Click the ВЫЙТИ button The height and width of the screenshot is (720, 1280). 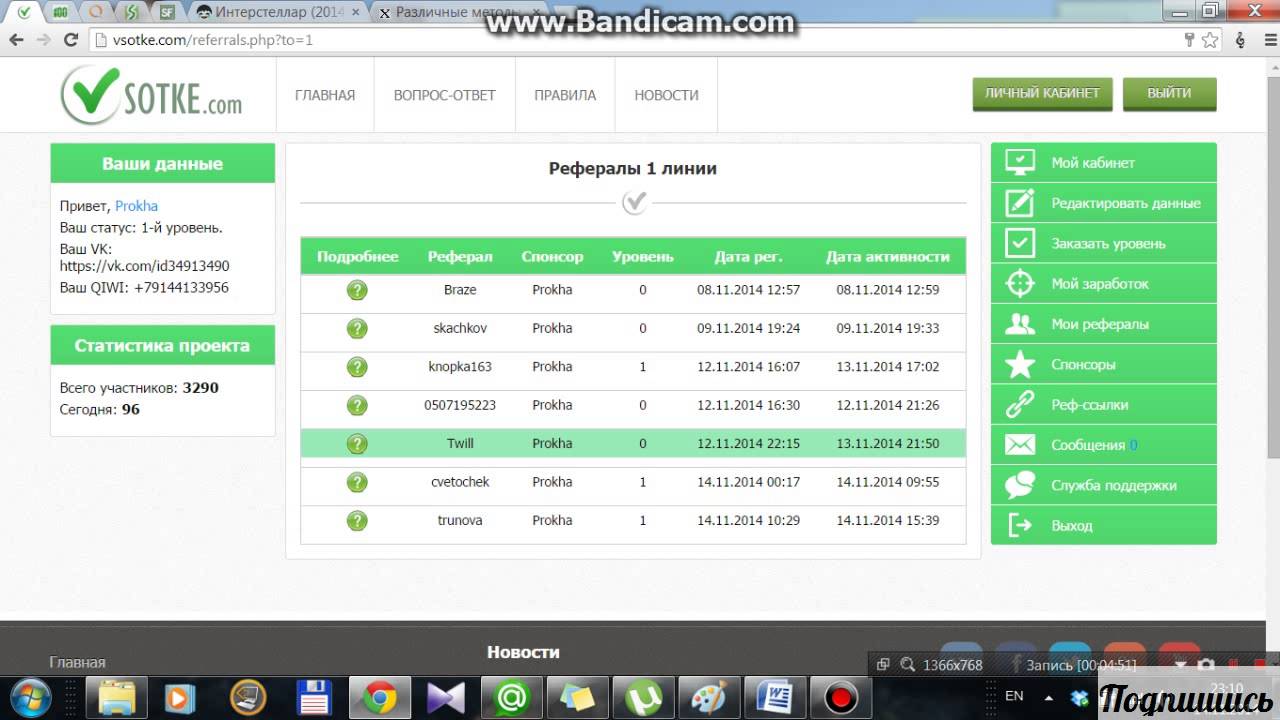[1169, 93]
